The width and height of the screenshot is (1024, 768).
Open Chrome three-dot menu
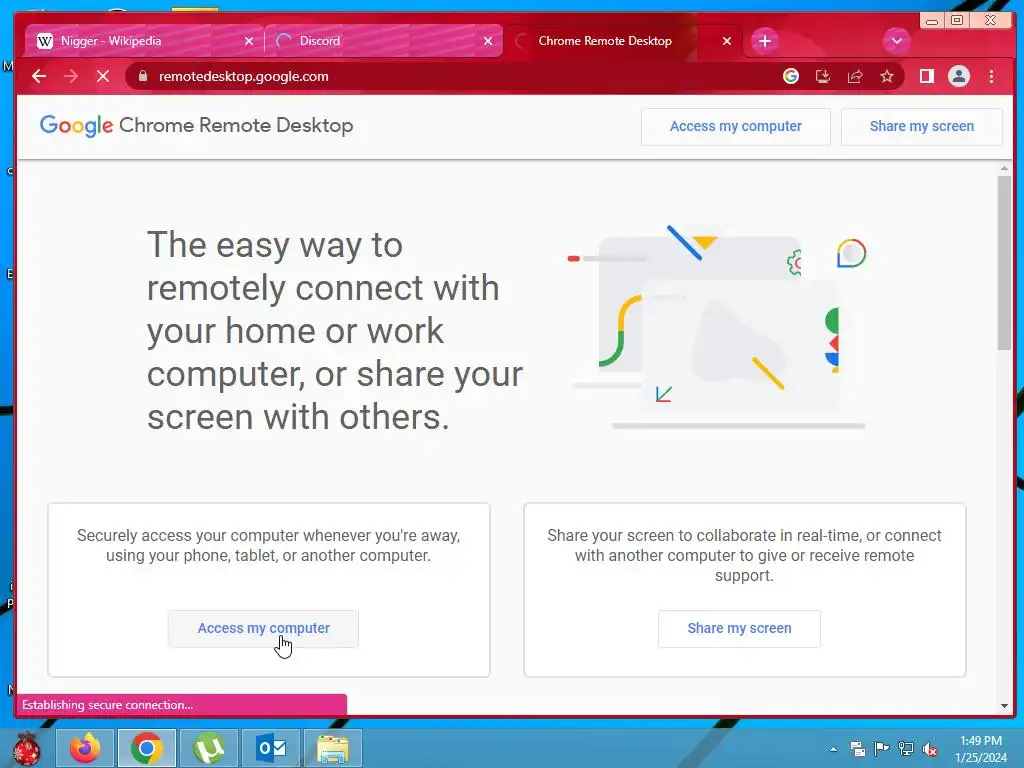(991, 76)
